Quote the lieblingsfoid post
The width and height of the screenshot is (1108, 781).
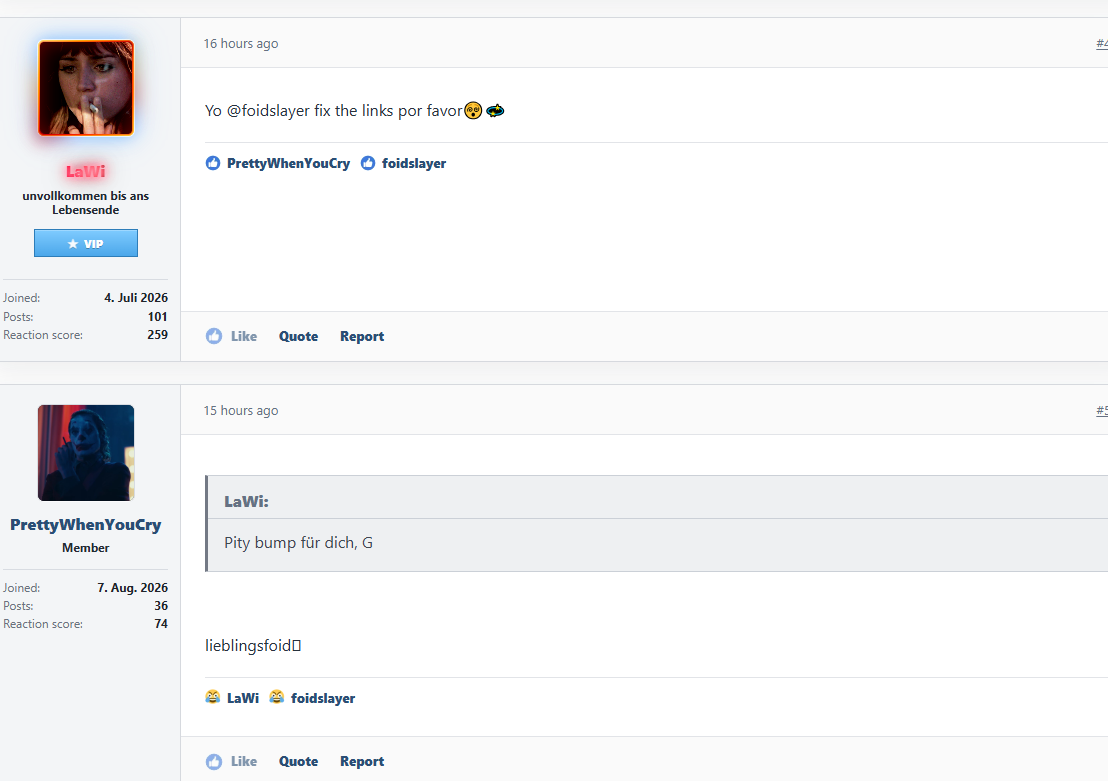click(298, 761)
